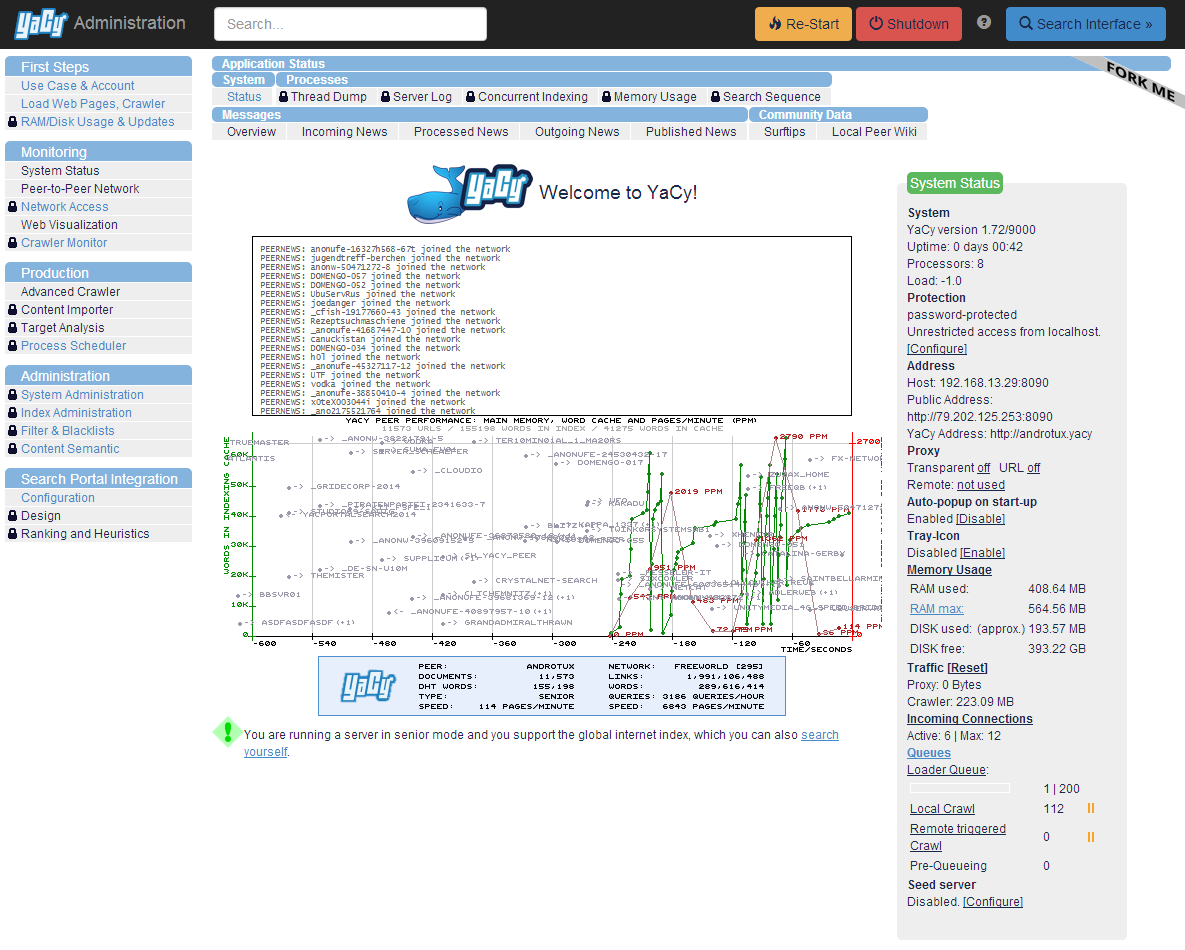The width and height of the screenshot is (1185, 950).
Task: Select System Status in Monitoring
Action: point(60,171)
